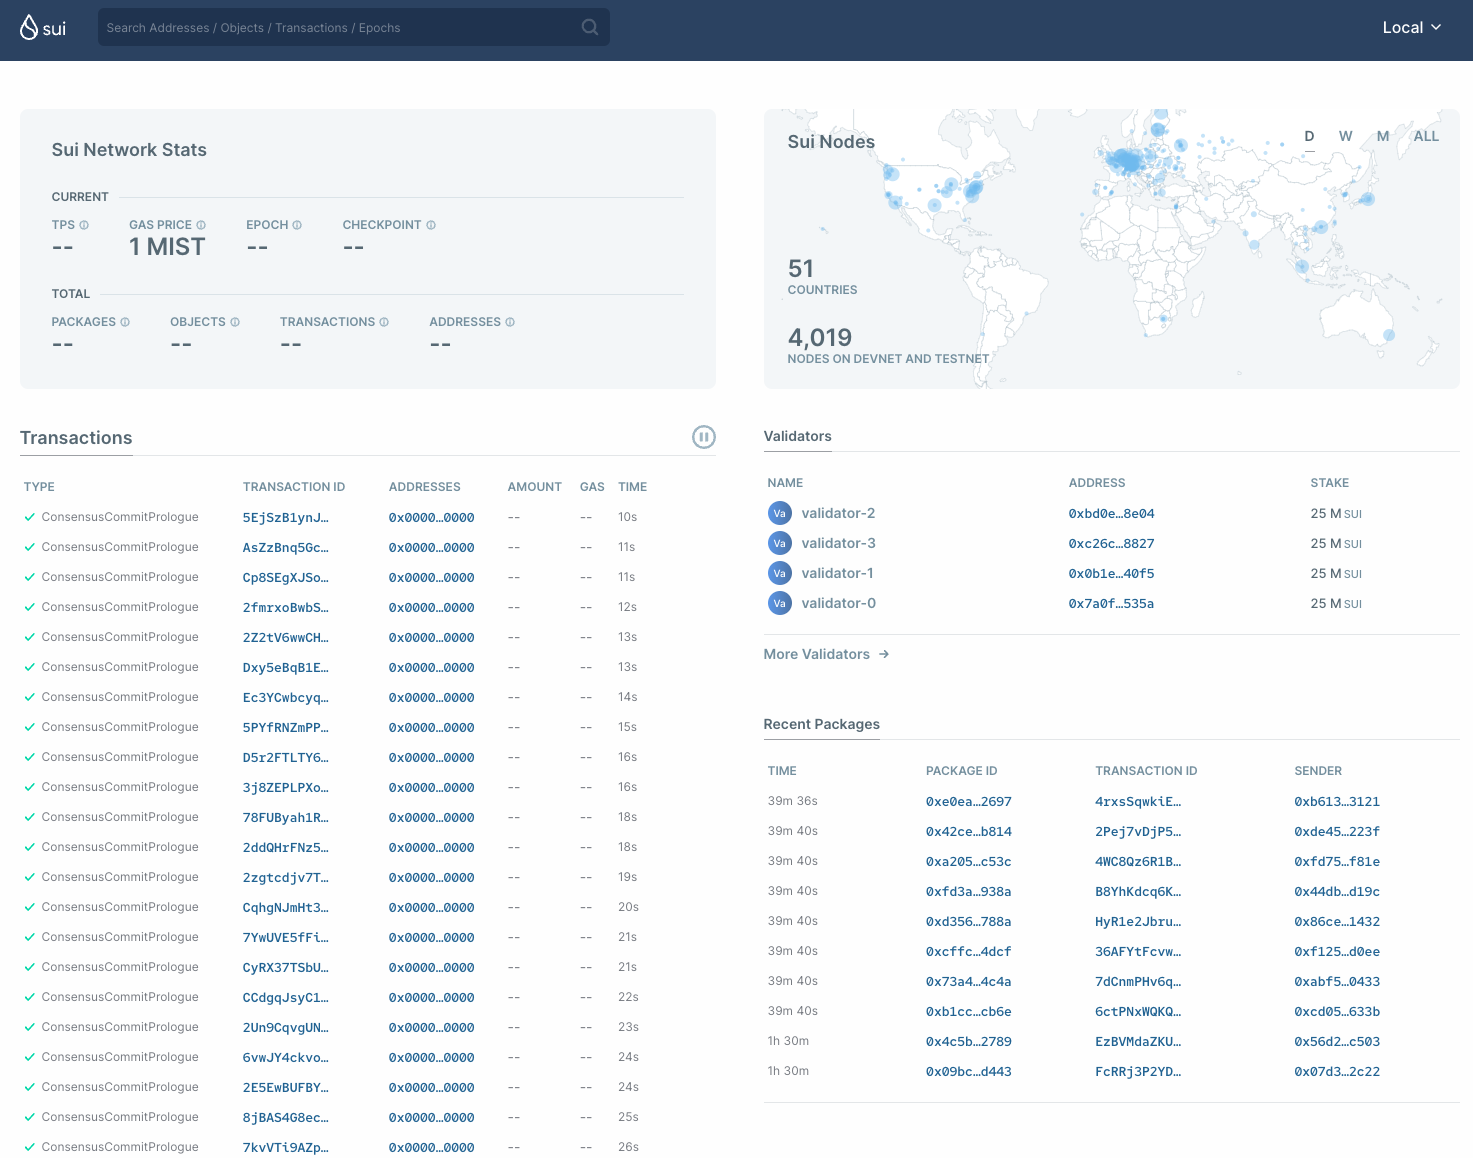Open the Sui logo home link
Screen dimensions: 1473x1158
(x=43, y=28)
